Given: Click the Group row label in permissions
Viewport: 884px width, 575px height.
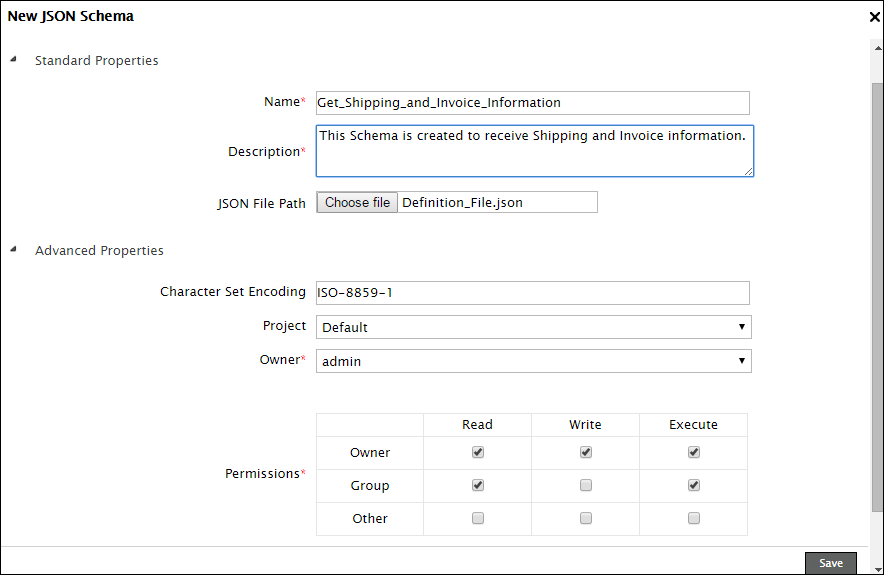Looking at the screenshot, I should click(370, 485).
